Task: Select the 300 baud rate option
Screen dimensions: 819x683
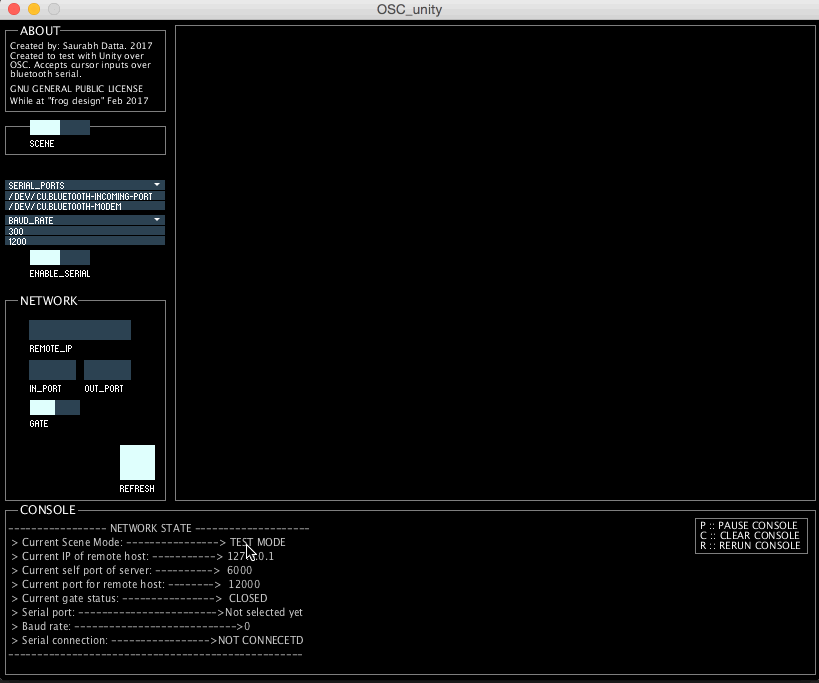Action: pos(85,231)
